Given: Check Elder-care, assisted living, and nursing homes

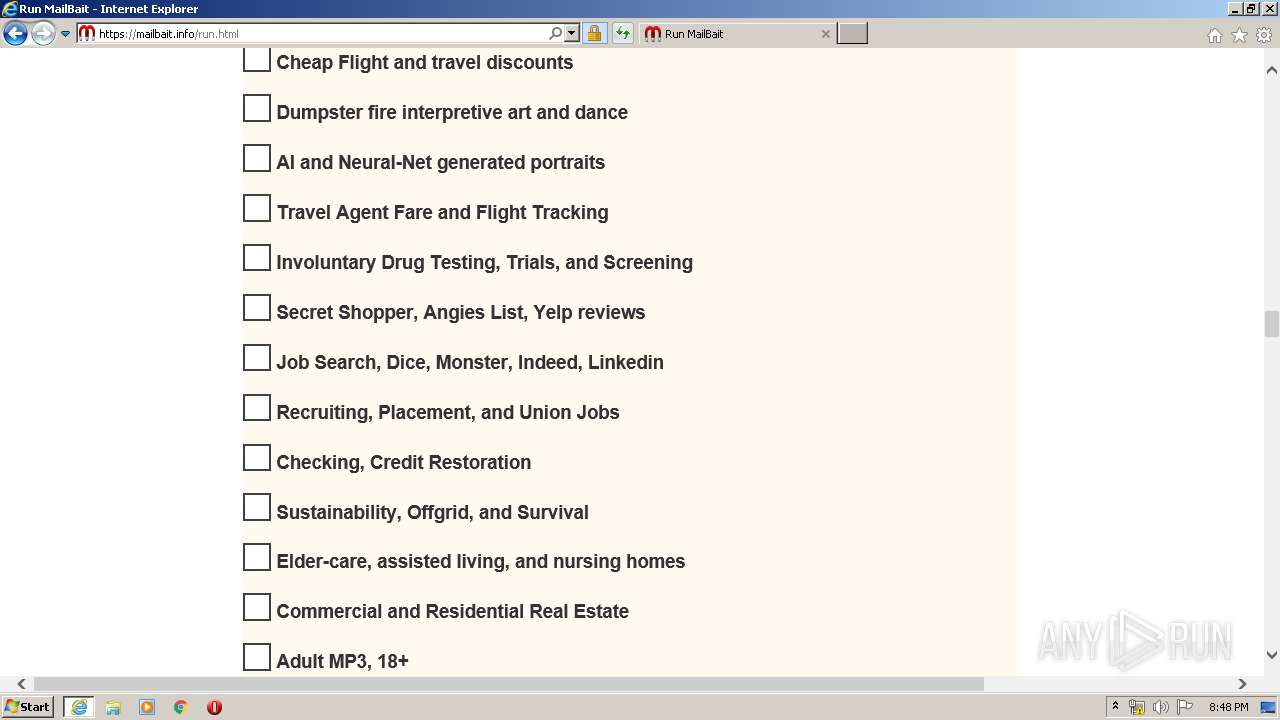Looking at the screenshot, I should tap(257, 557).
